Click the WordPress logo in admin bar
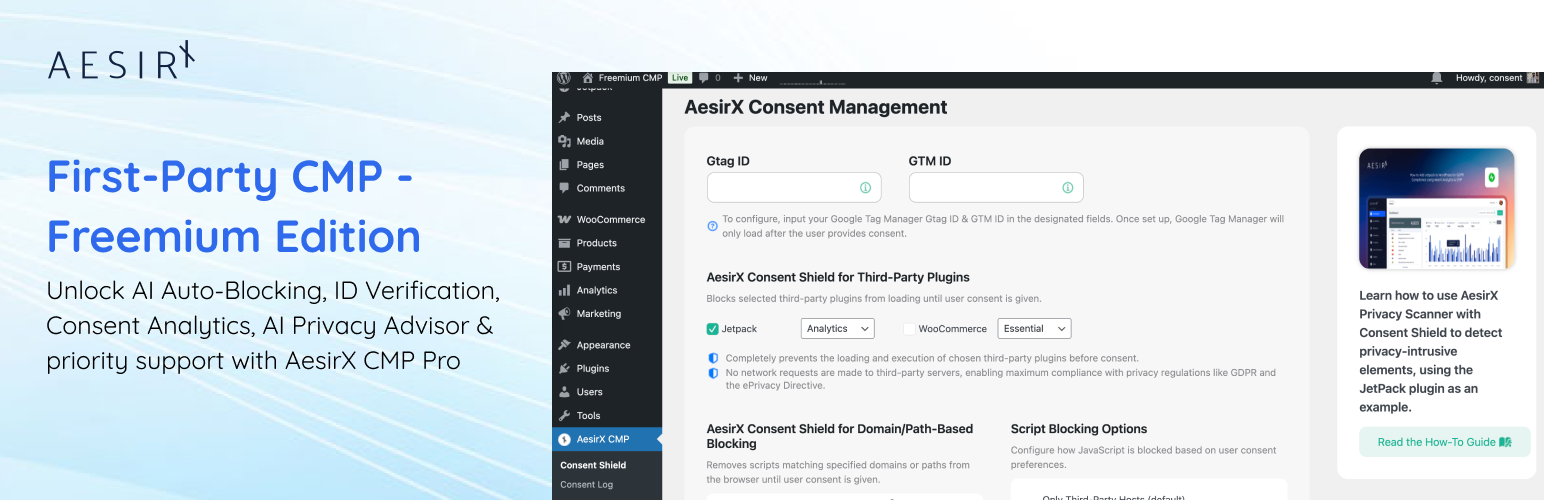This screenshot has width=1544, height=500. click(564, 78)
